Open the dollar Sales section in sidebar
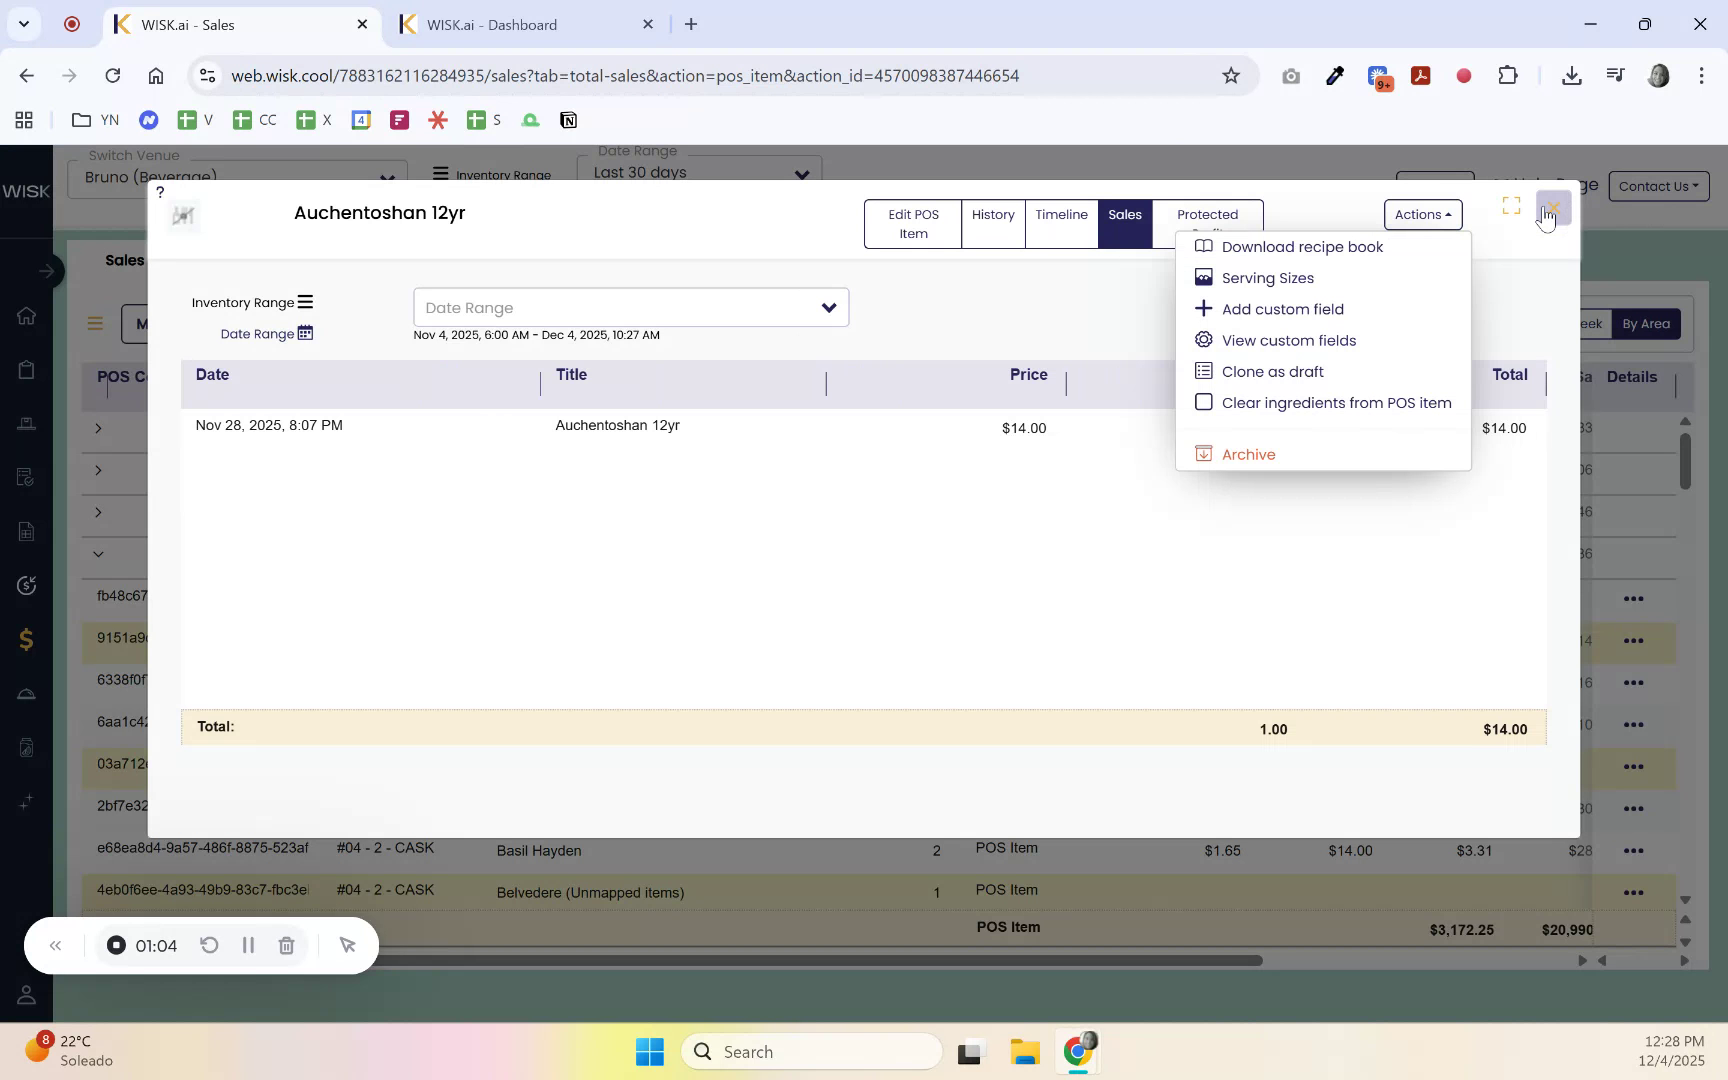This screenshot has height=1080, width=1728. [x=27, y=640]
